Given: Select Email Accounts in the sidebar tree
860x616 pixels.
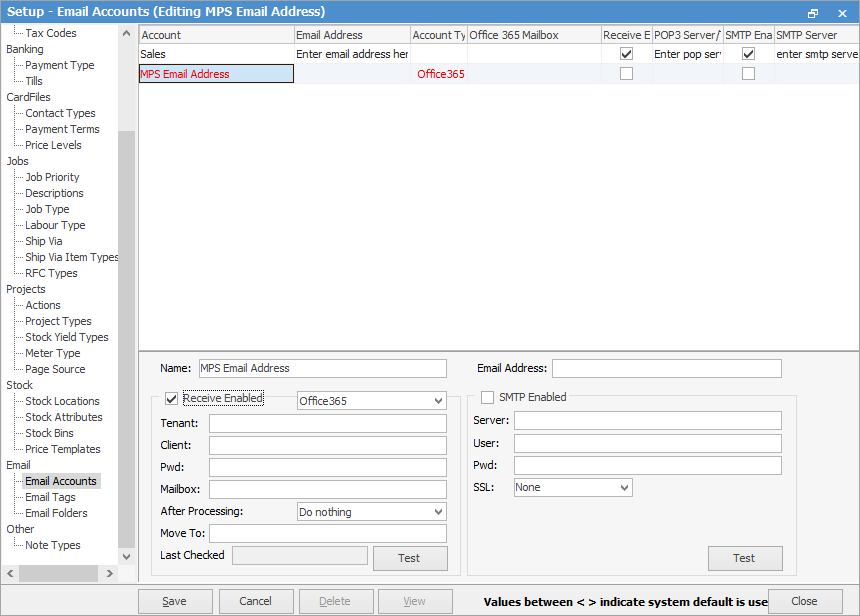Looking at the screenshot, I should click(61, 480).
